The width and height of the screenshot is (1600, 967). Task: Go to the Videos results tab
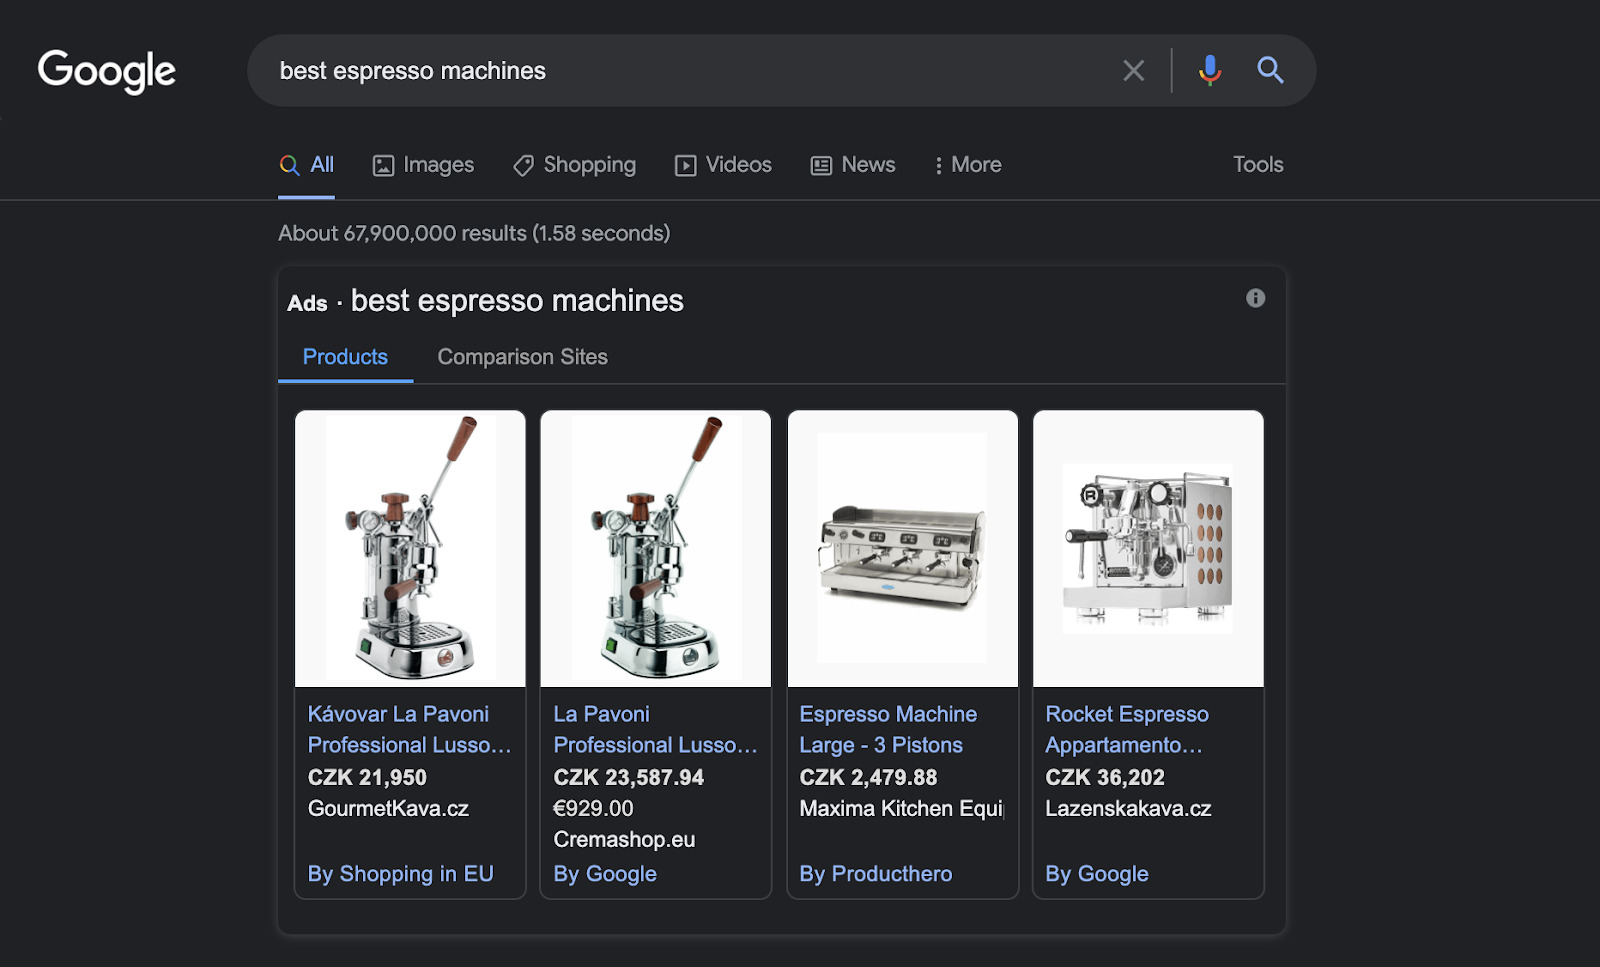click(x=723, y=165)
